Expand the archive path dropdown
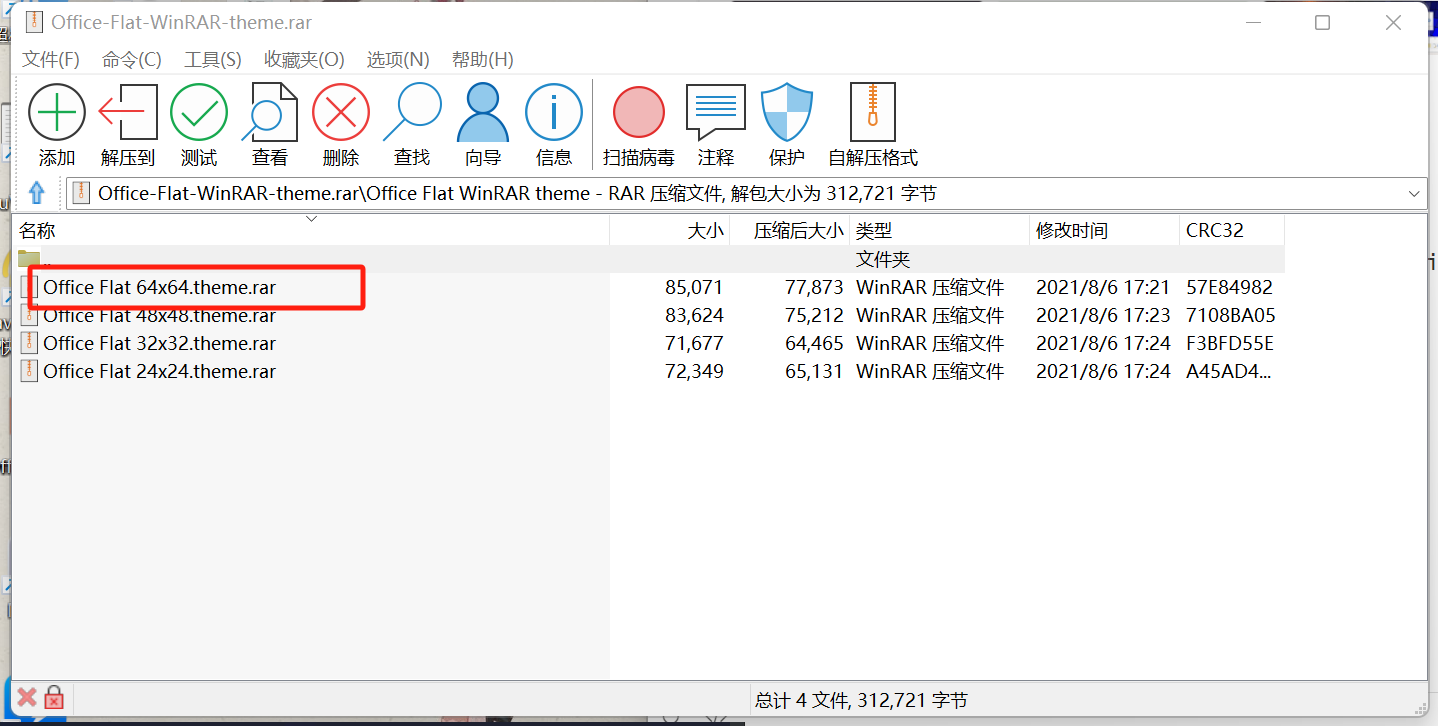1438x726 pixels. point(1414,194)
